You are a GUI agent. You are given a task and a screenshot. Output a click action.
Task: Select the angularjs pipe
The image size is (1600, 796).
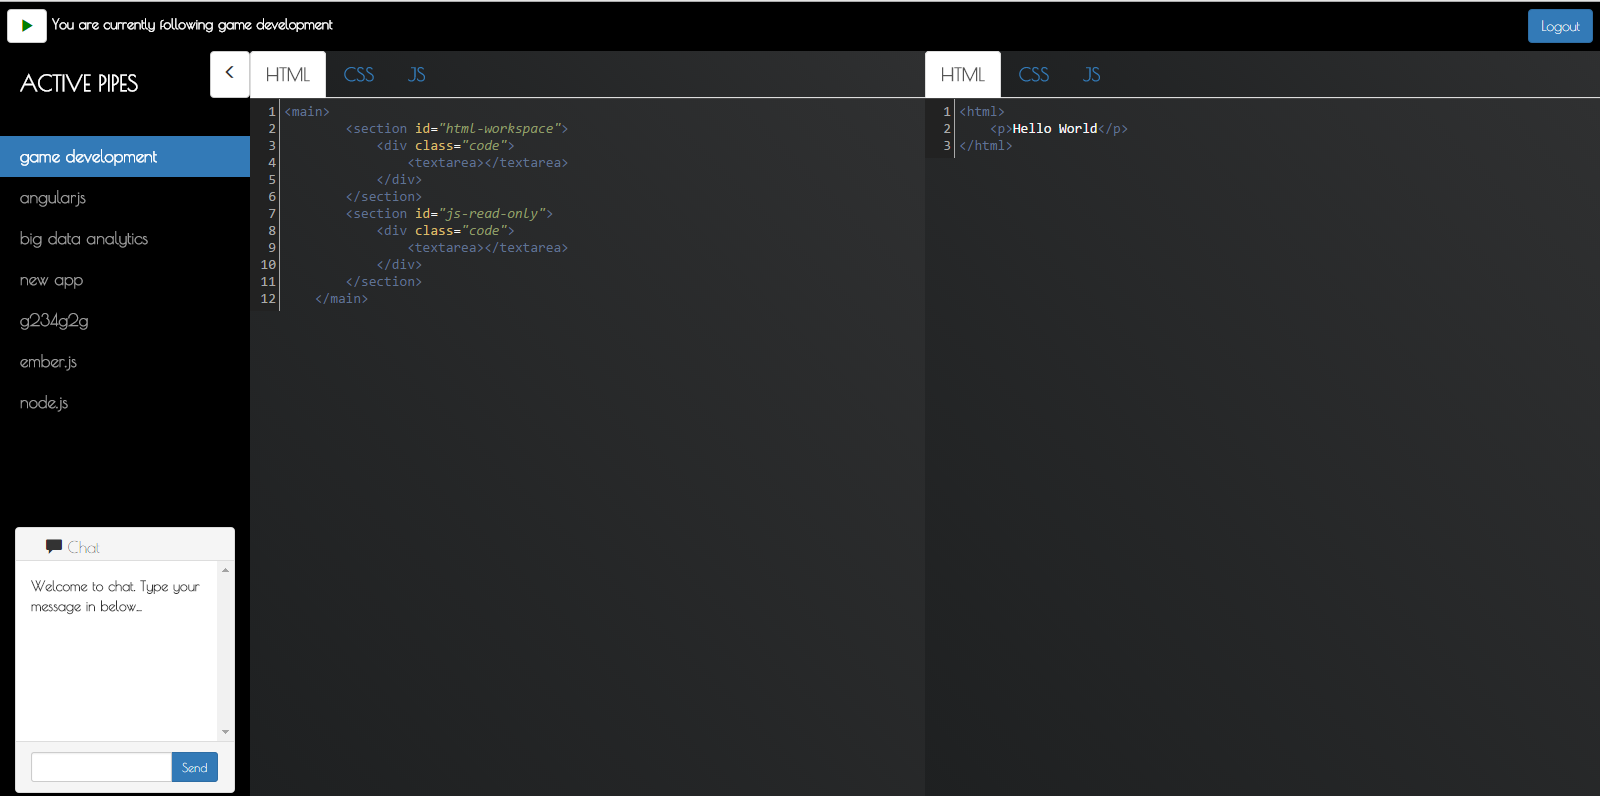click(x=125, y=198)
